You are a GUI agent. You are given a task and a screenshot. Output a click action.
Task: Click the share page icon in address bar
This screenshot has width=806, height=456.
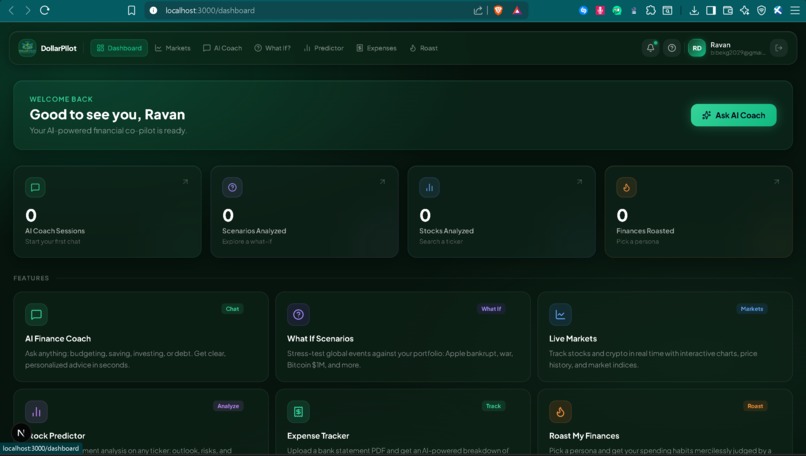(478, 10)
